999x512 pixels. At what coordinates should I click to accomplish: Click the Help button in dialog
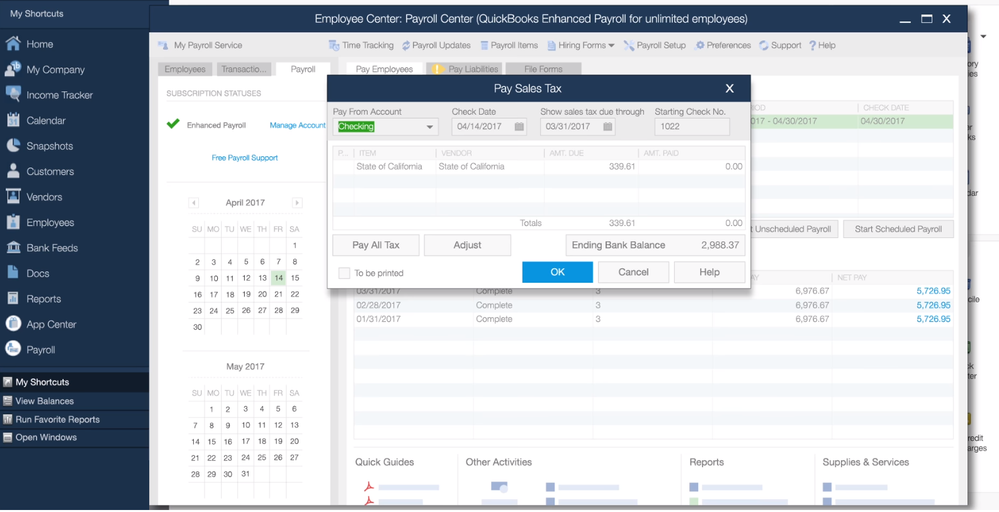[x=709, y=272]
